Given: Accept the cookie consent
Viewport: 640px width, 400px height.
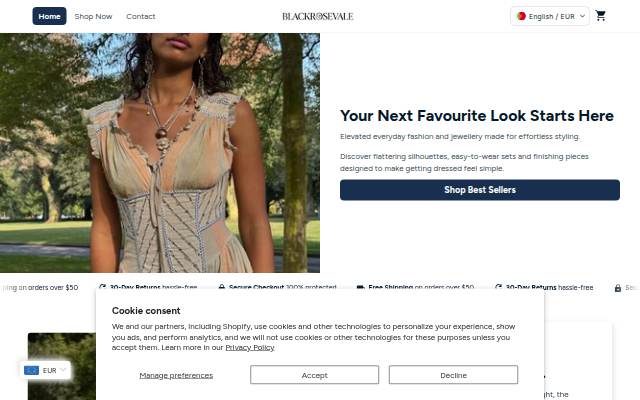Looking at the screenshot, I should (x=314, y=375).
